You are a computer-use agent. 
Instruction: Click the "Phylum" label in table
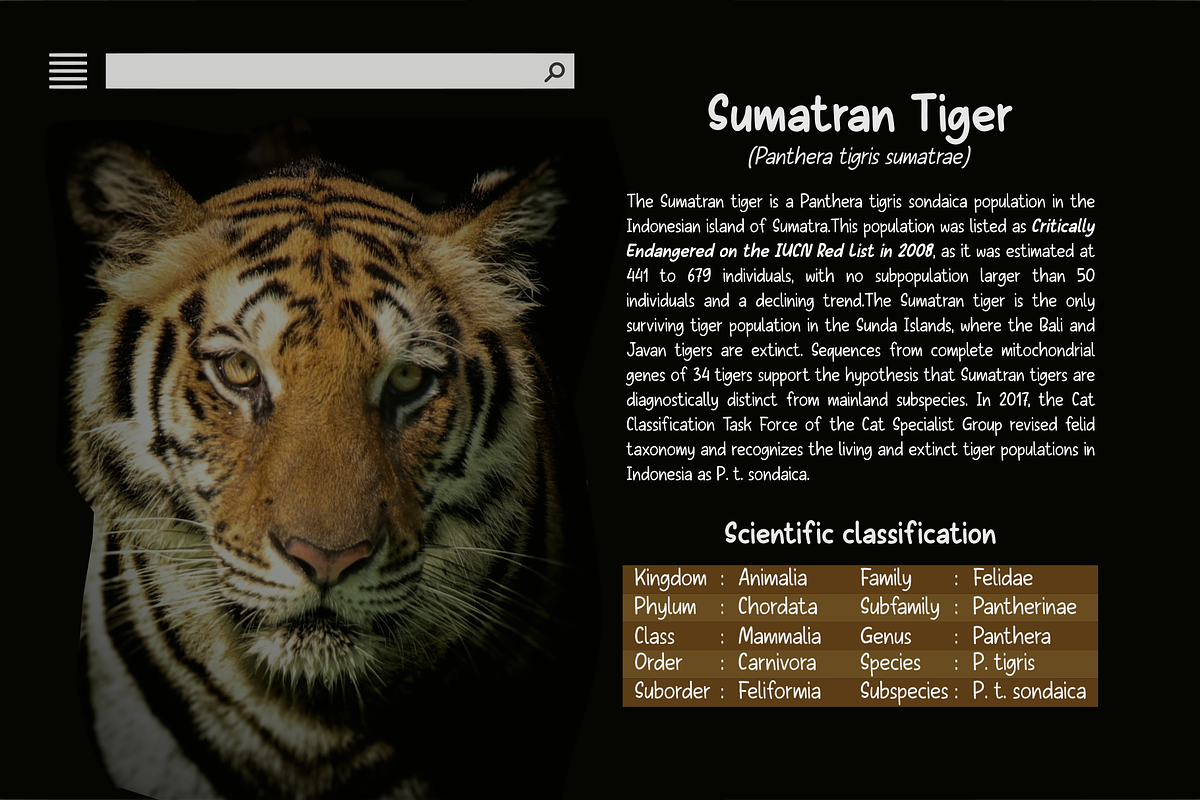click(x=665, y=606)
